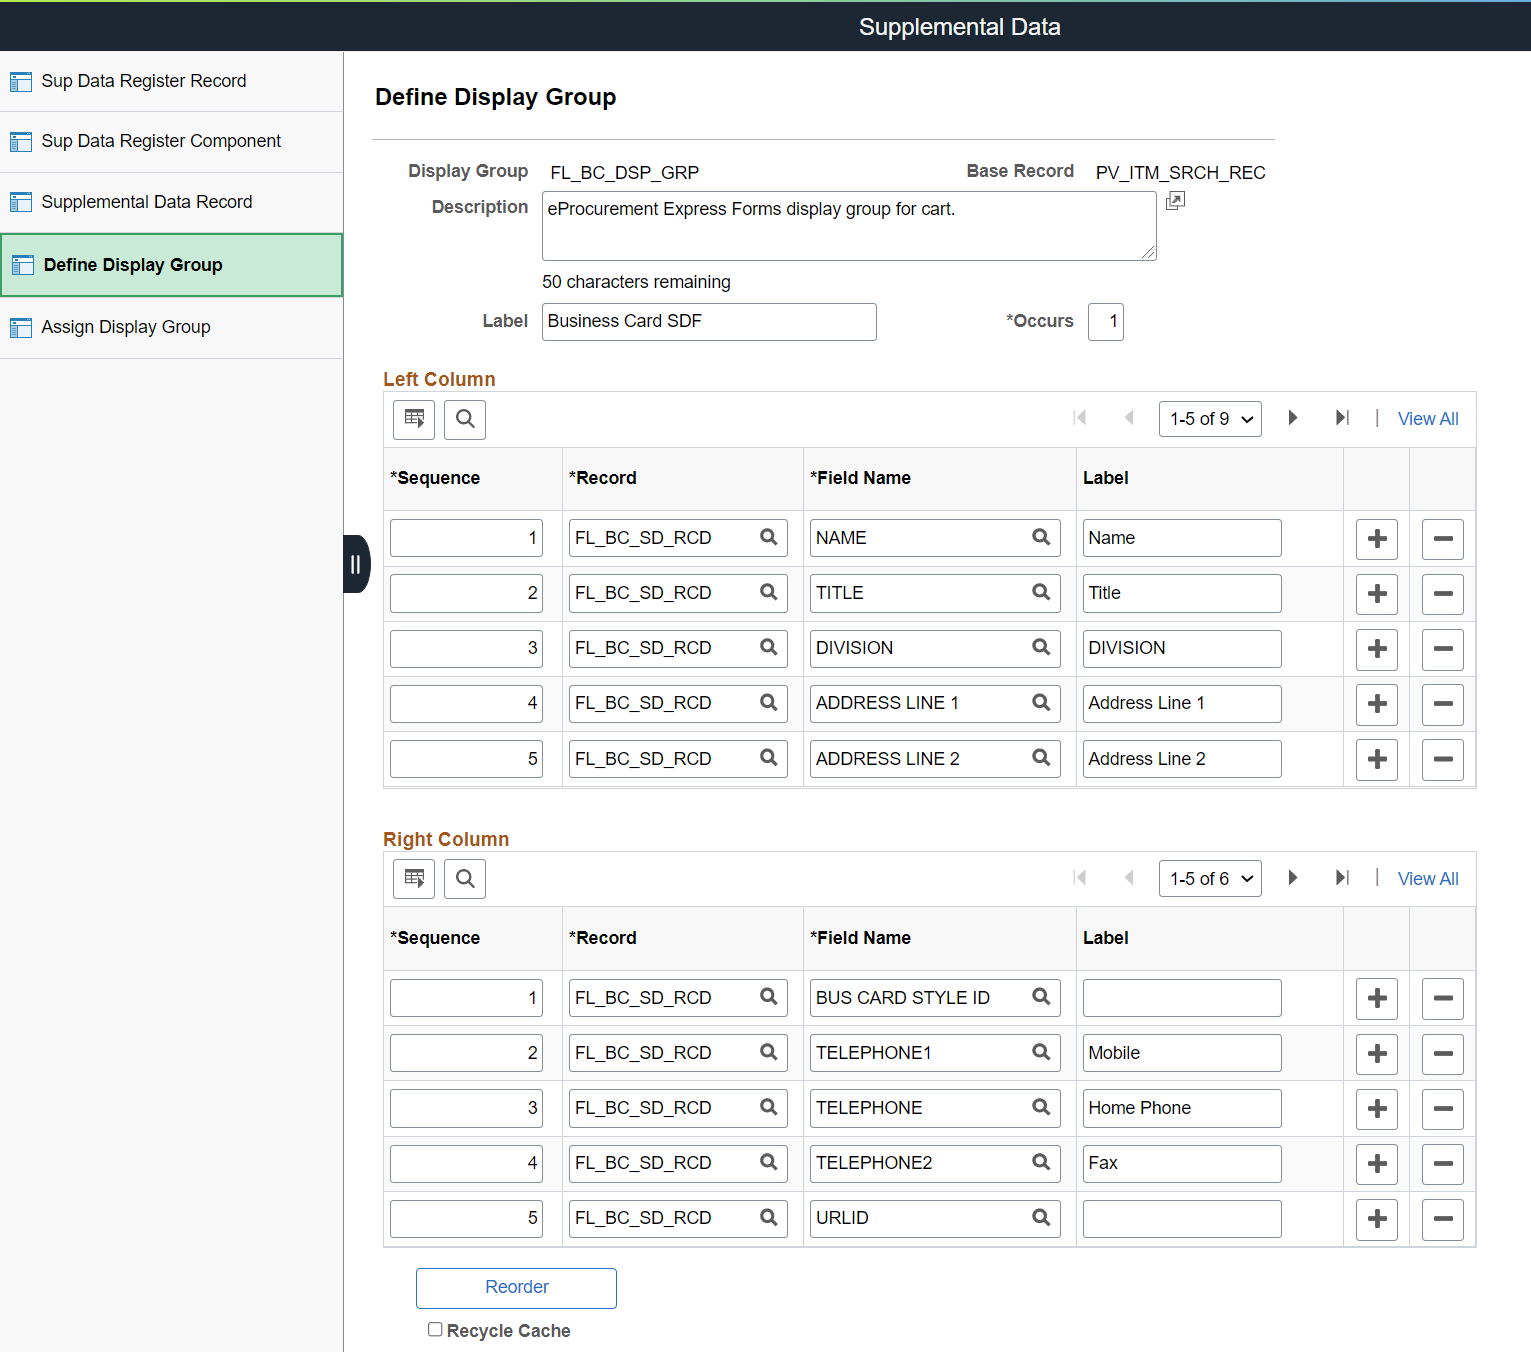Viewport: 1531px width, 1352px height.
Task: Go to next rows in Left Column
Action: [1293, 418]
